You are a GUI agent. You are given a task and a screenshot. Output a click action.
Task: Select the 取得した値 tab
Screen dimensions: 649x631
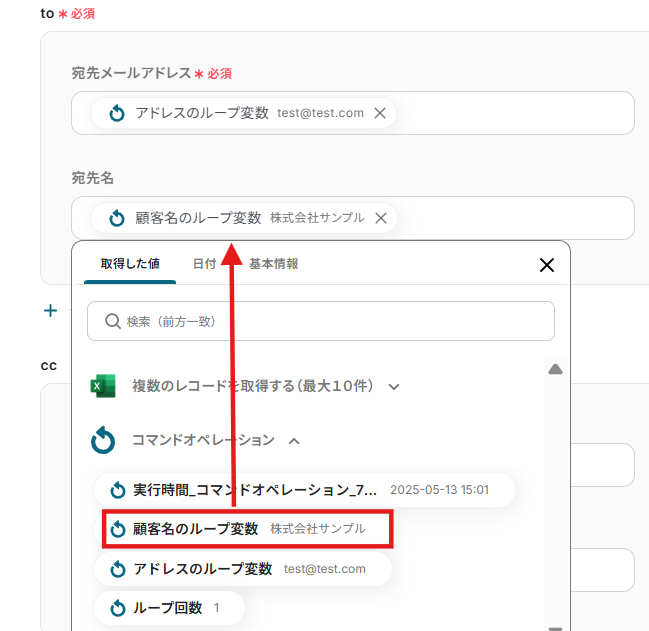pos(129,264)
